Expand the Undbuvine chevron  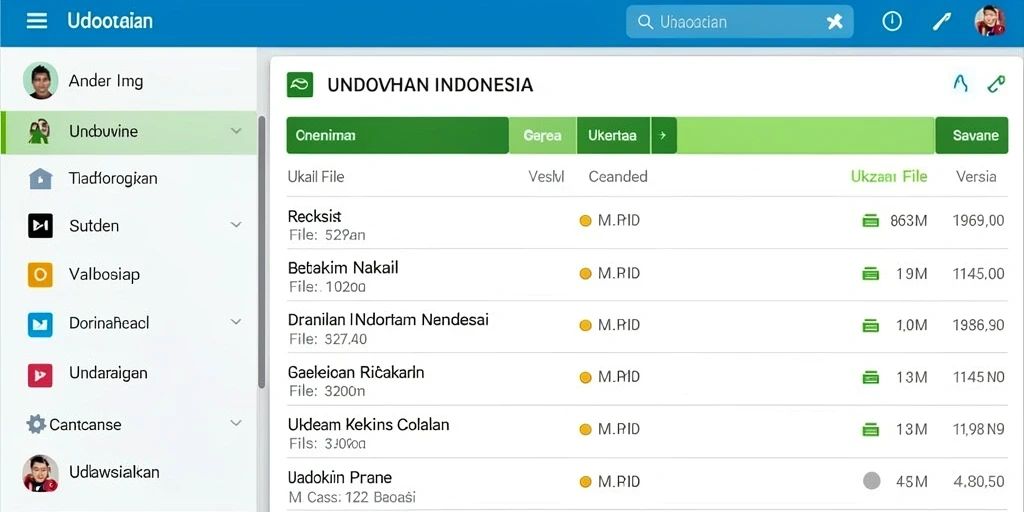(236, 131)
